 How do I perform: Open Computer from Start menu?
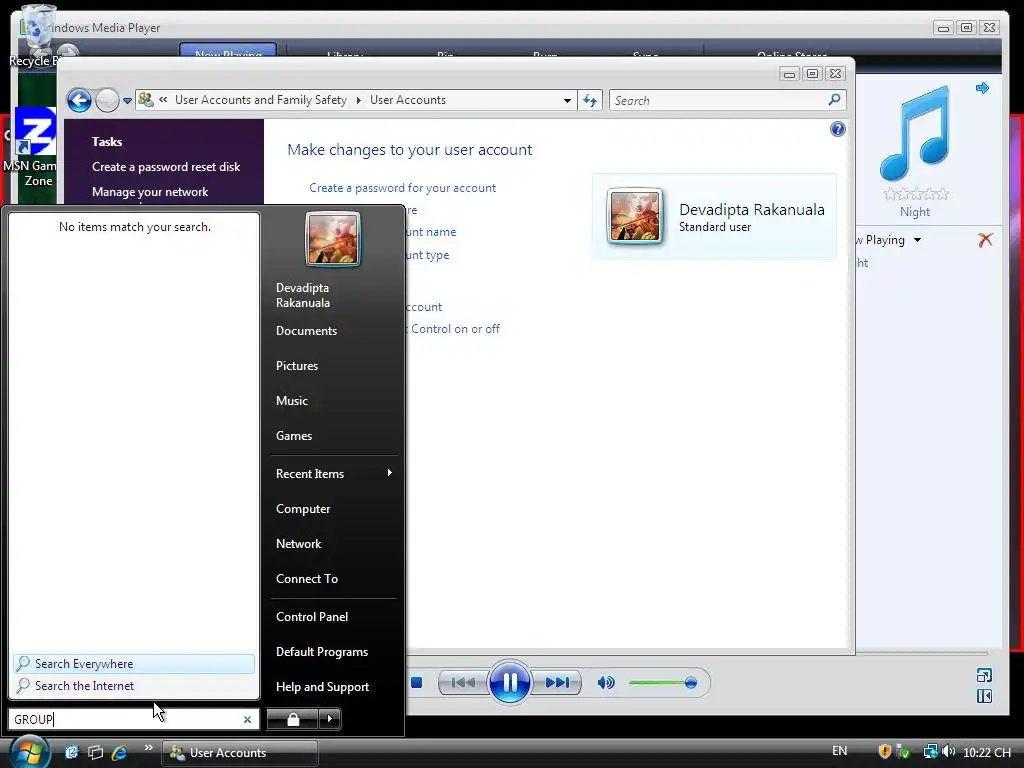pyautogui.click(x=303, y=509)
